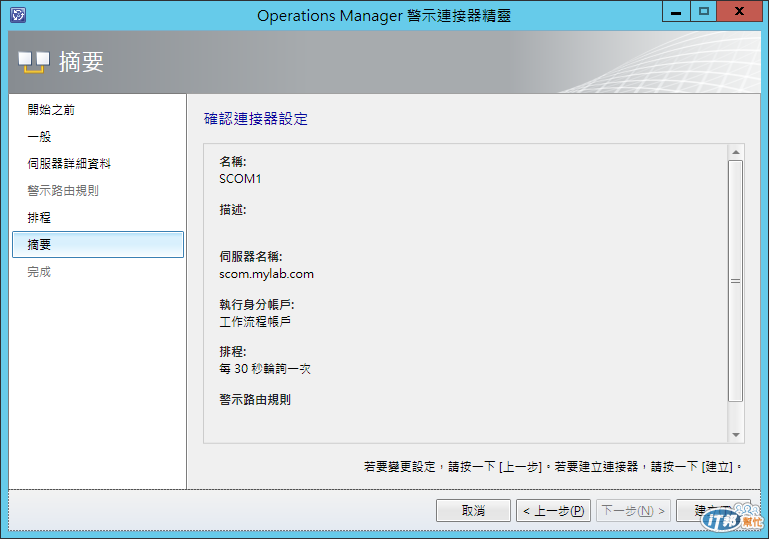
Task: Select 伺服器詳細資料 step
Action: pos(69,164)
